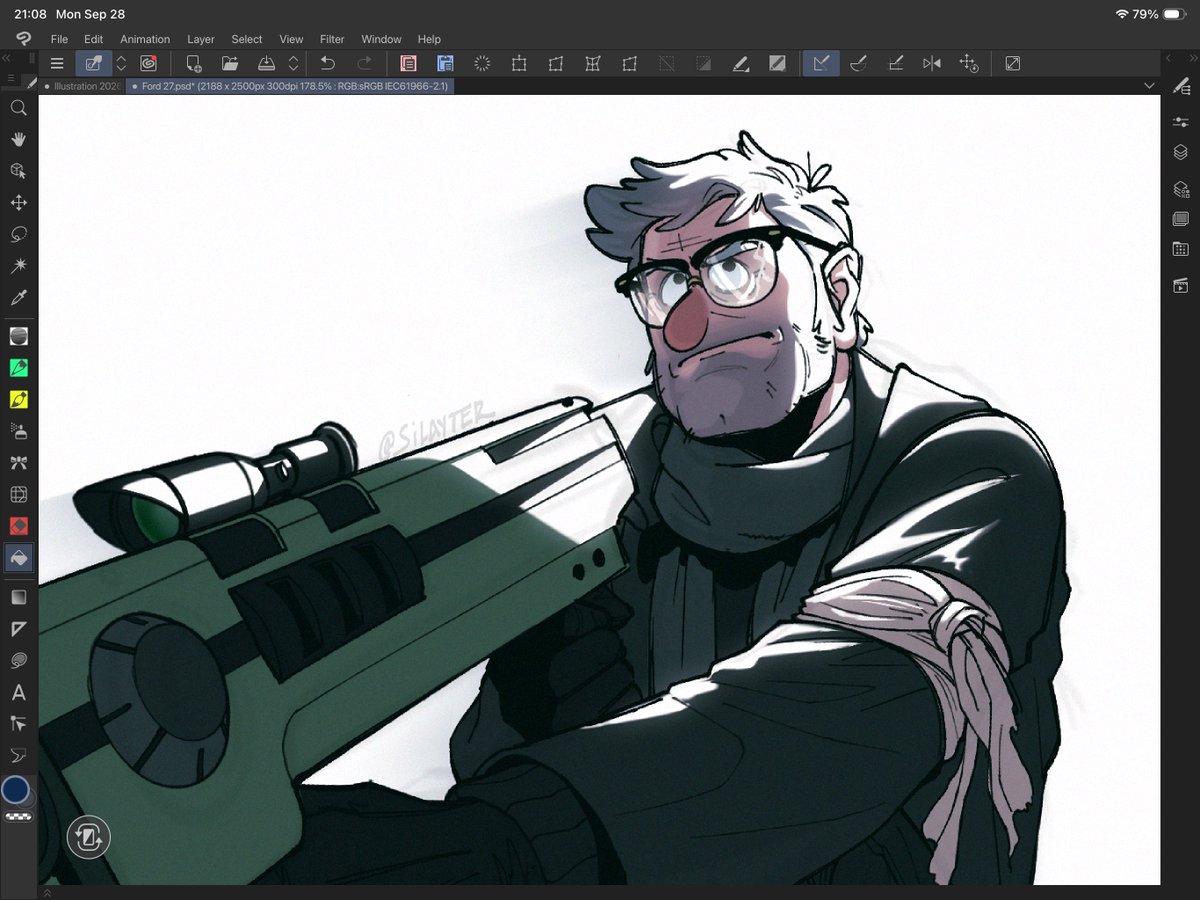Image resolution: width=1200 pixels, height=900 pixels.
Task: Click the Undo arrow in toolbar
Action: coord(327,63)
